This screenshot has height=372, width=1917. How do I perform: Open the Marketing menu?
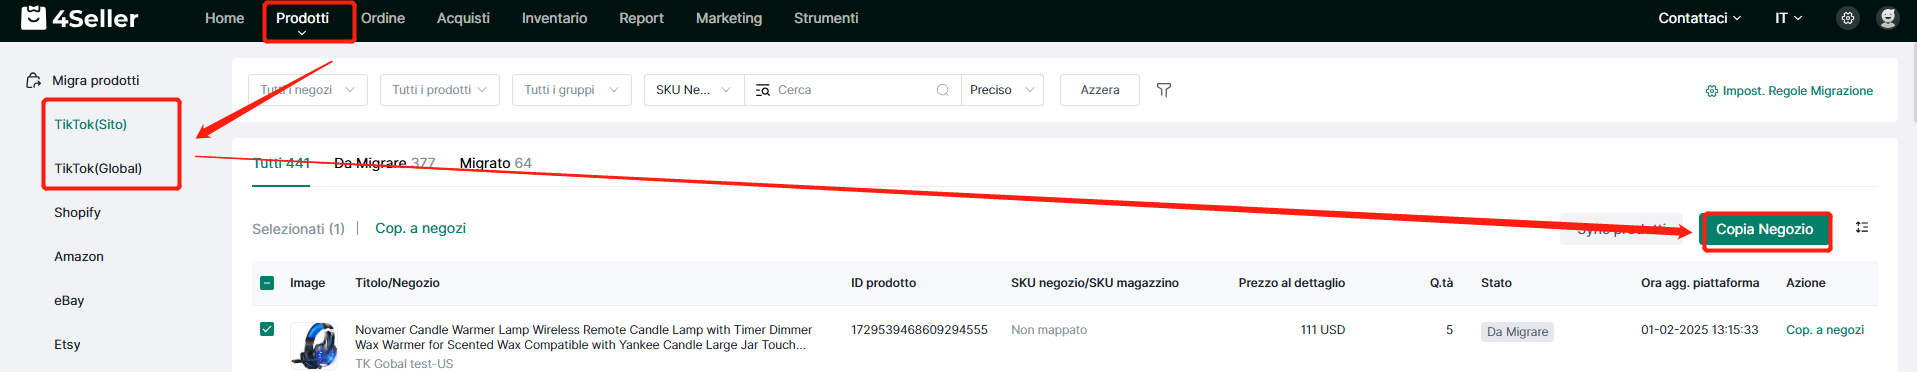click(x=729, y=18)
